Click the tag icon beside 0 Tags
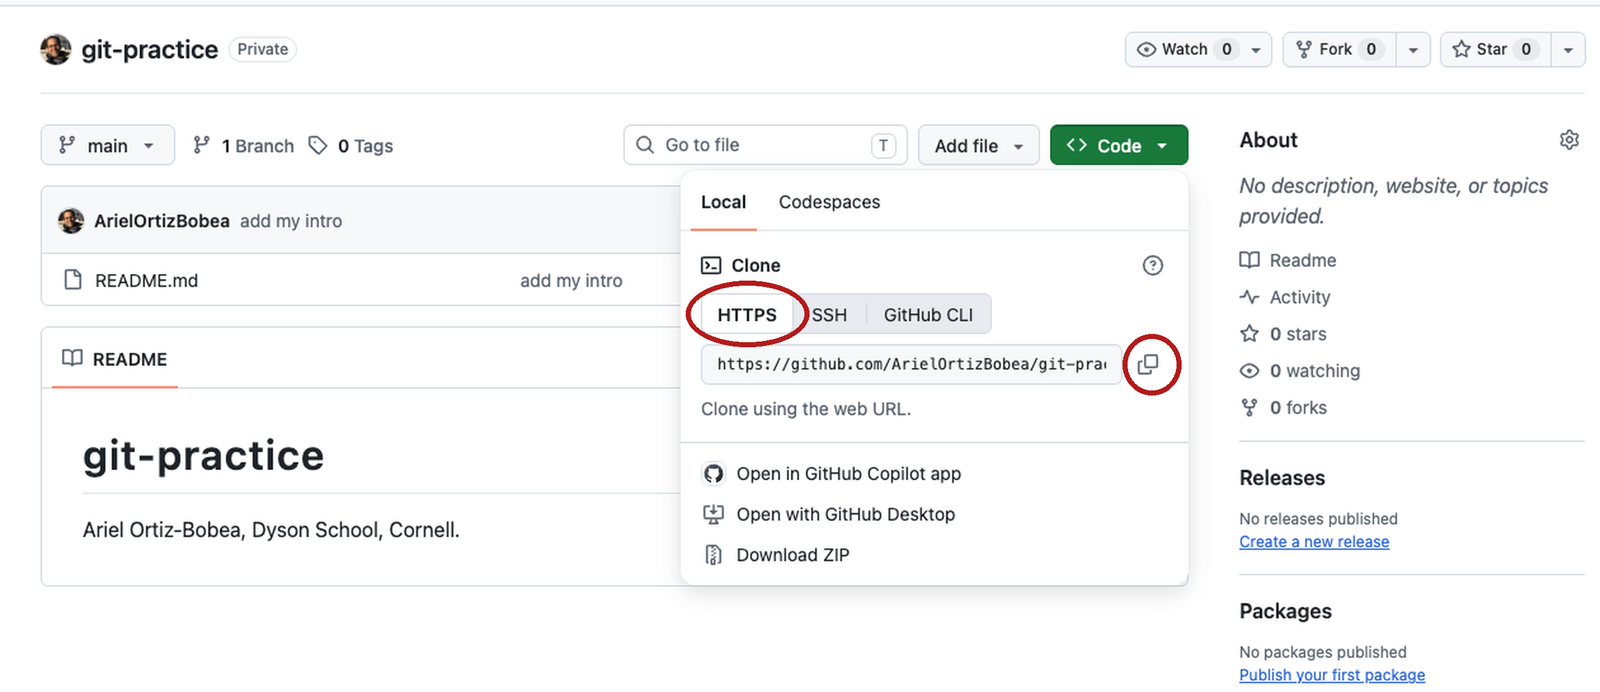This screenshot has width=1600, height=692. click(x=318, y=146)
